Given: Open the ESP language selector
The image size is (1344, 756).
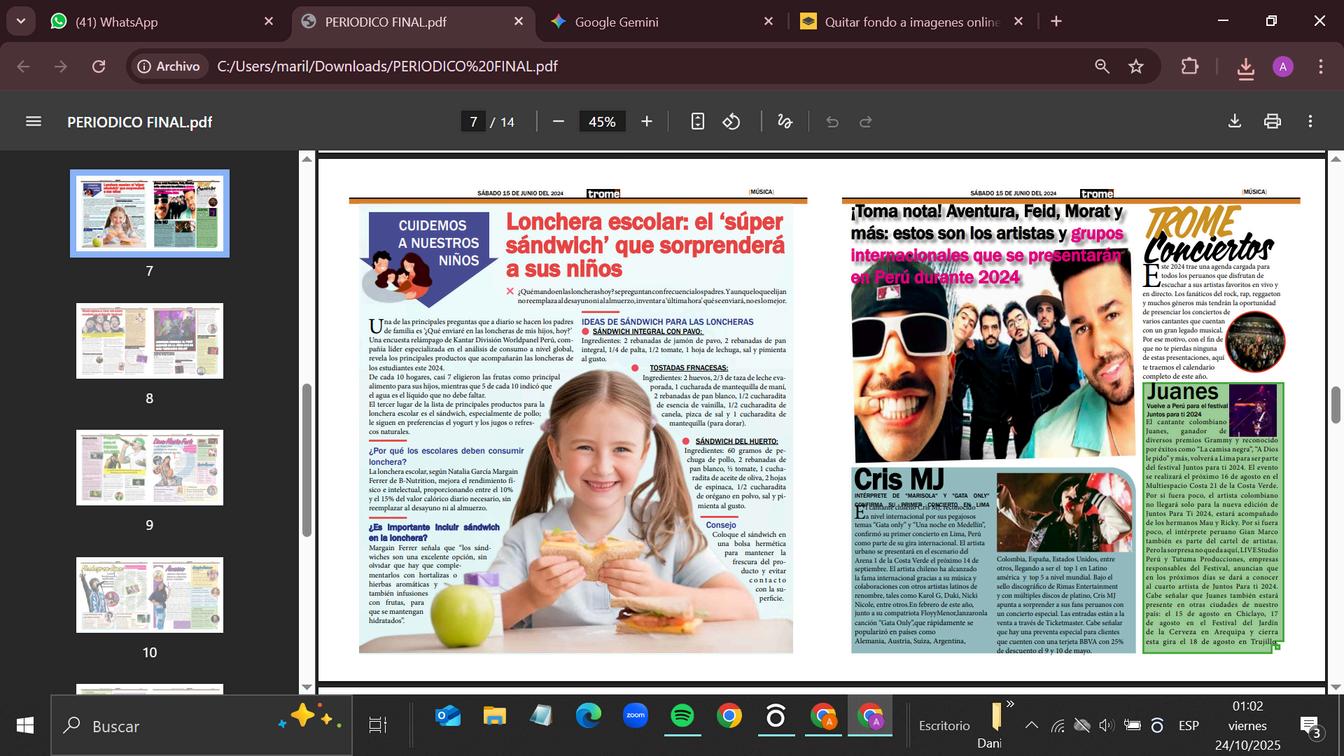Looking at the screenshot, I should tap(1188, 725).
